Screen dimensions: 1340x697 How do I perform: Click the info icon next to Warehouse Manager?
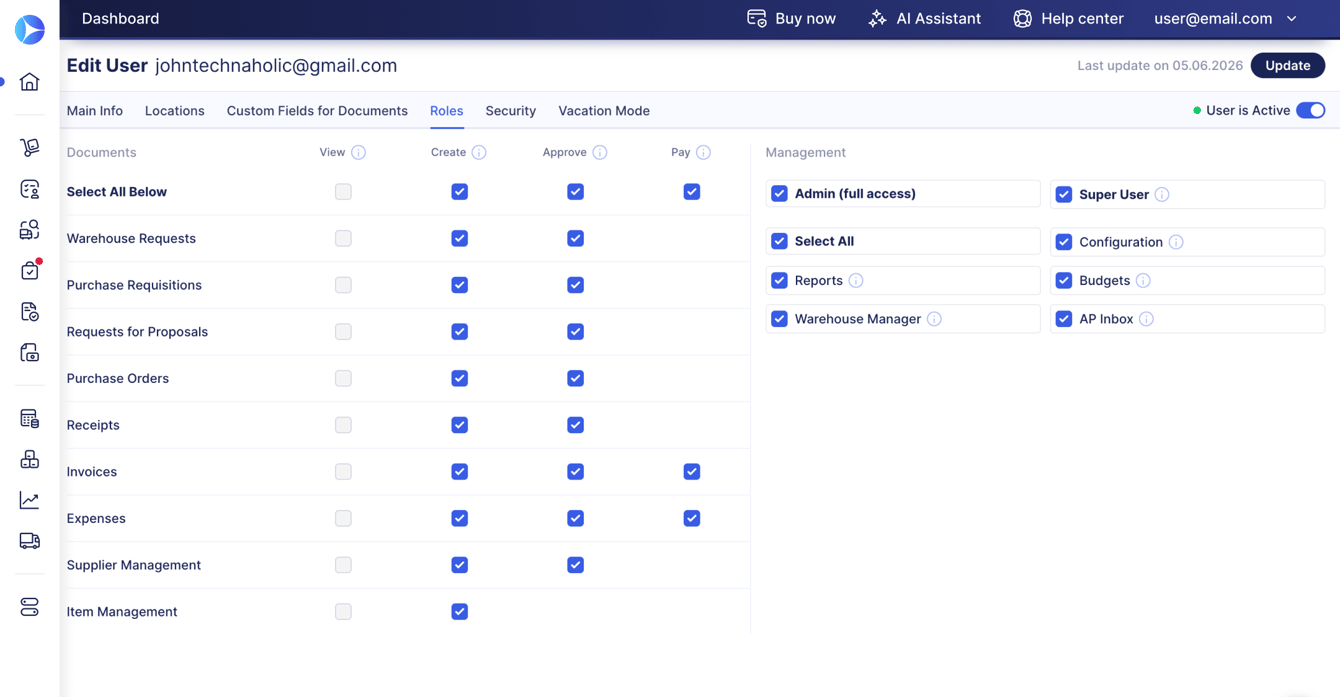(x=934, y=319)
